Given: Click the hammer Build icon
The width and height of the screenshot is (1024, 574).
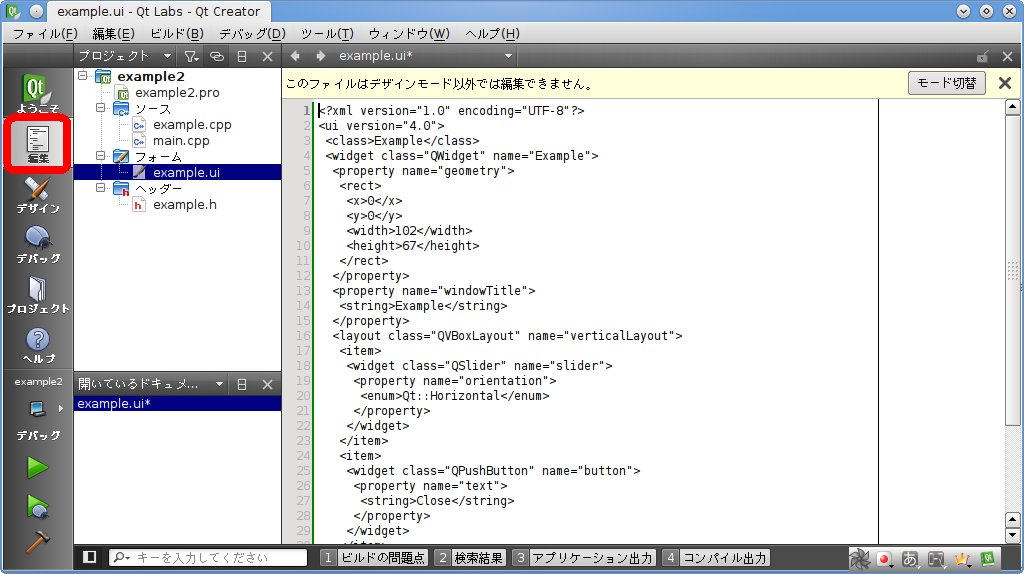Looking at the screenshot, I should pyautogui.click(x=37, y=540).
